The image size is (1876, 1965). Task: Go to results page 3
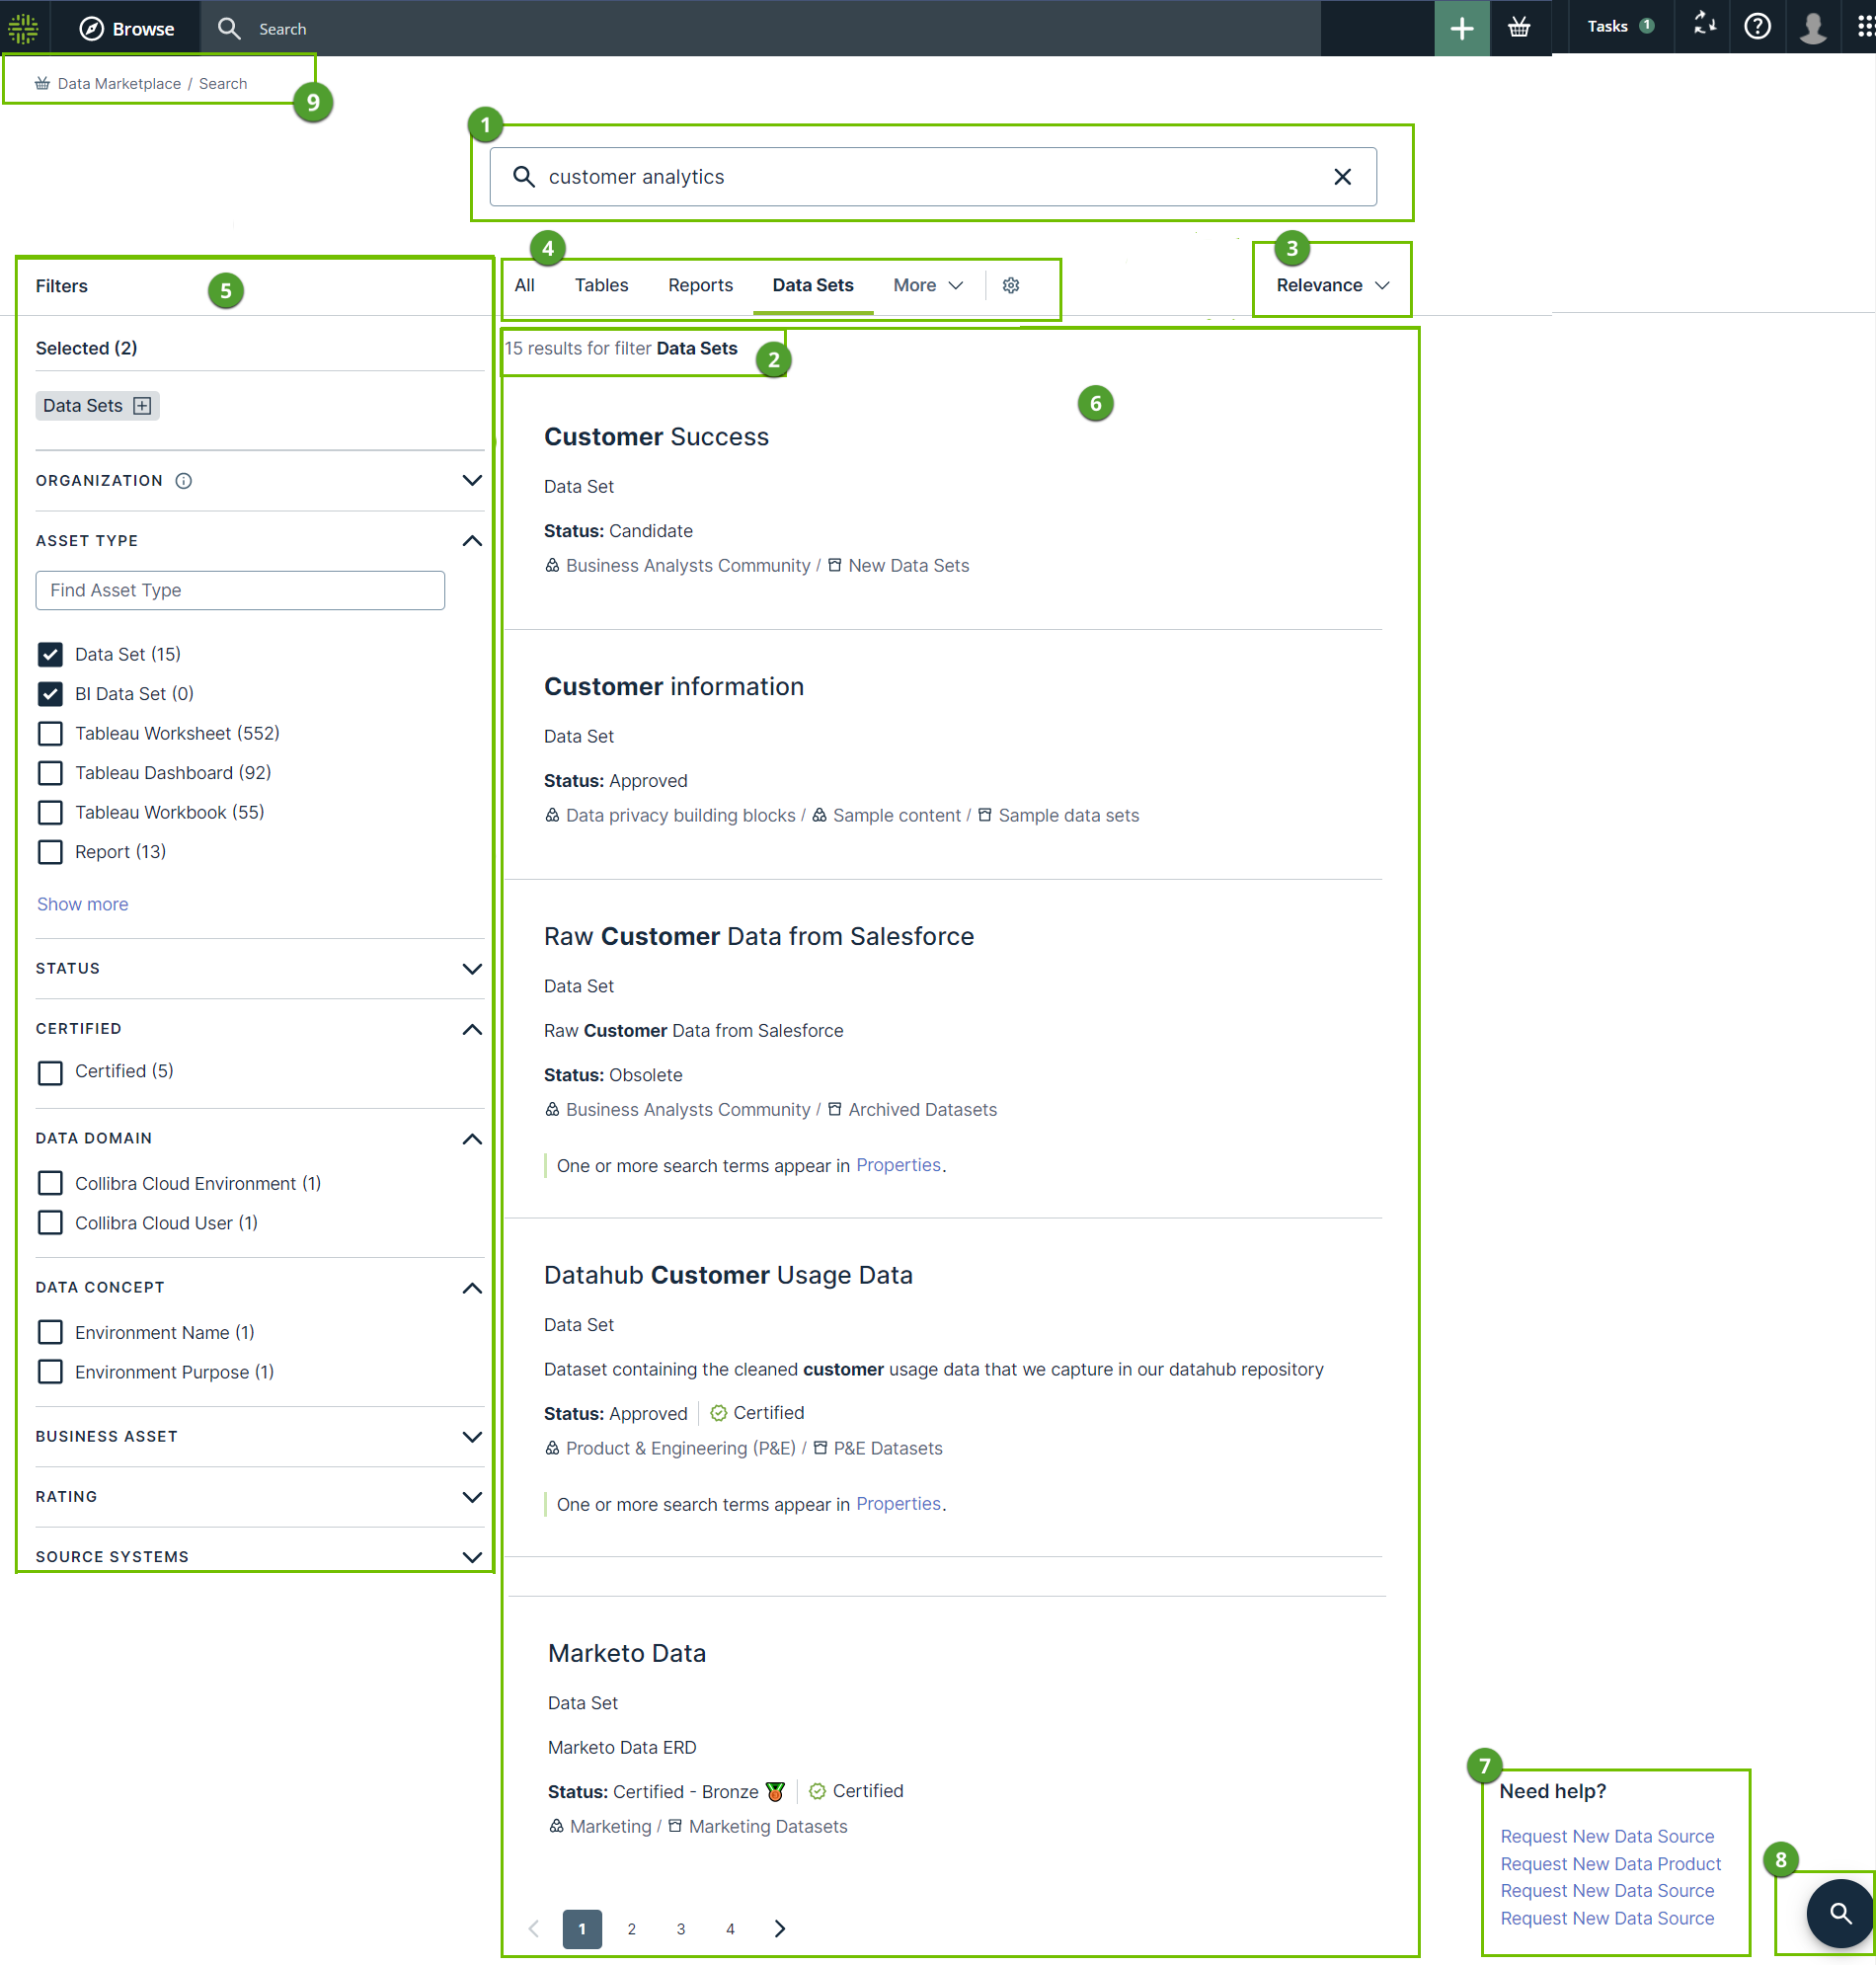pyautogui.click(x=681, y=1928)
